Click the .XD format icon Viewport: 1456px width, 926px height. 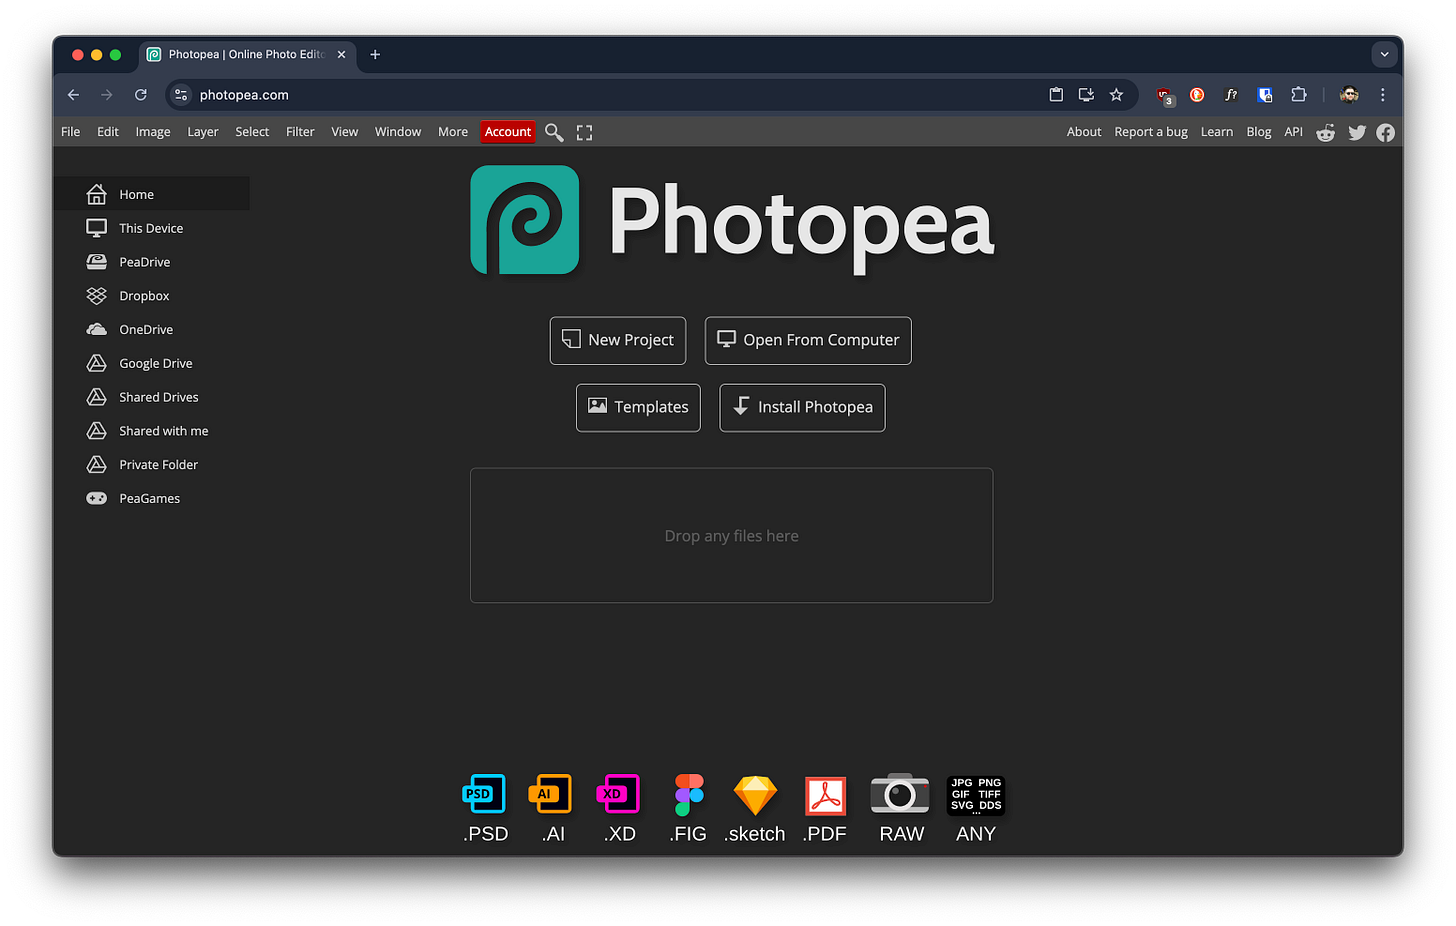click(618, 795)
